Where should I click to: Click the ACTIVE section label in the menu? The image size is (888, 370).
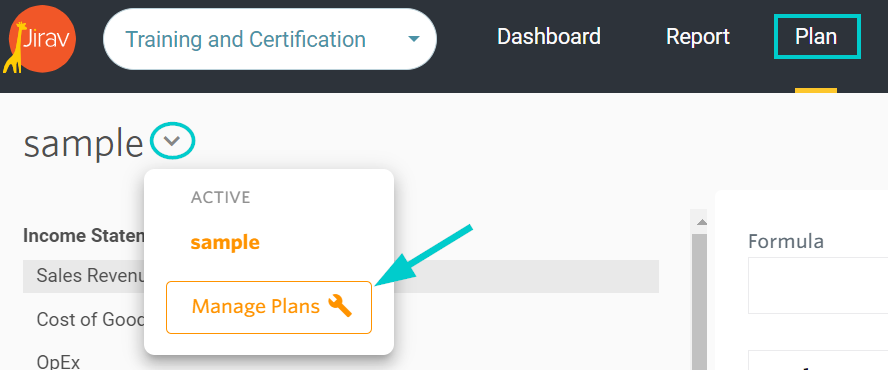tap(220, 197)
